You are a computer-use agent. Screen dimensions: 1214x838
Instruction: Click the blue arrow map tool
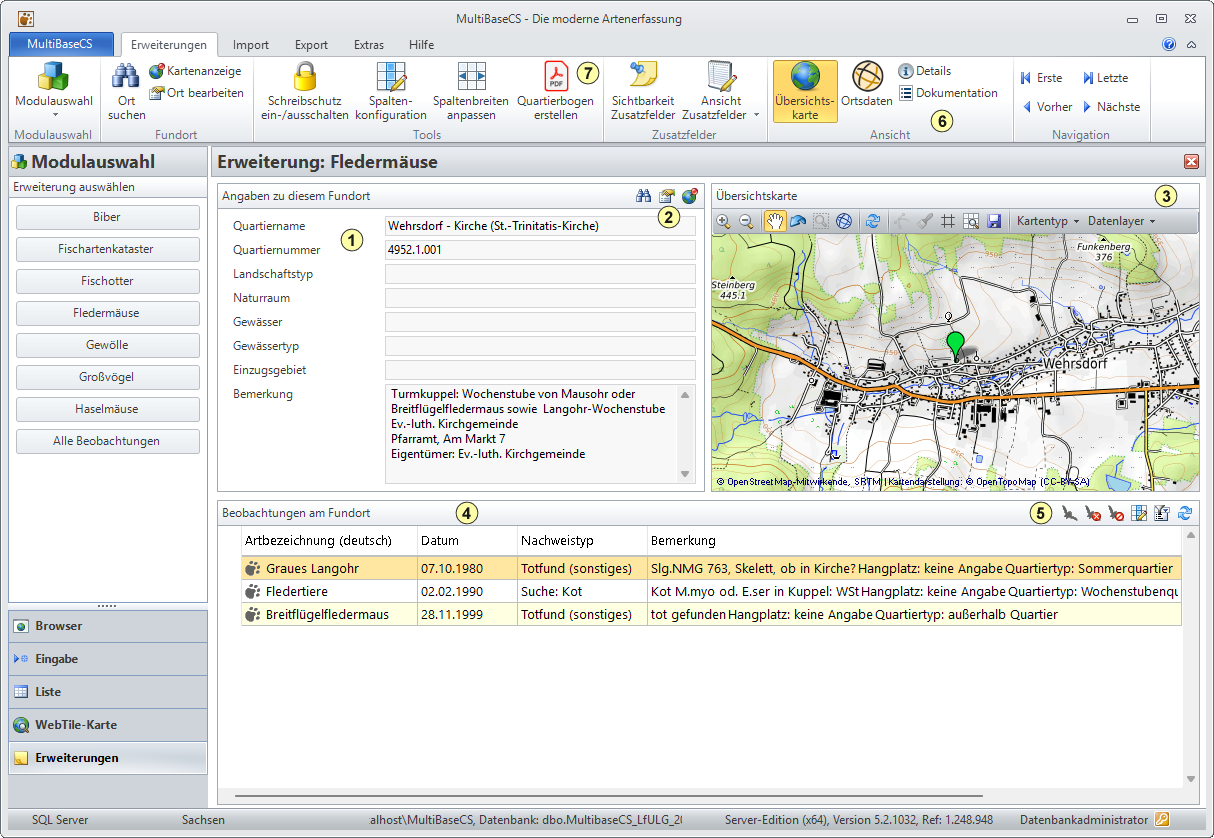pos(798,221)
